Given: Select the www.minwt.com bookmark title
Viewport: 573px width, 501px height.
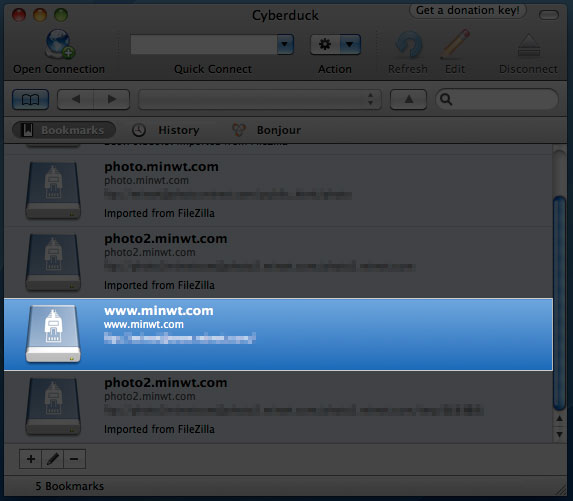Looking at the screenshot, I should pos(159,311).
